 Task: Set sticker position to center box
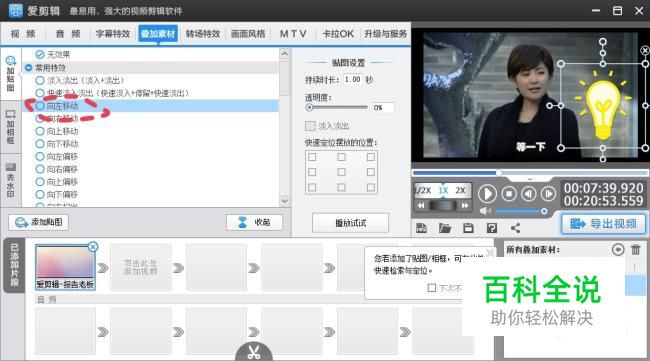point(341,172)
